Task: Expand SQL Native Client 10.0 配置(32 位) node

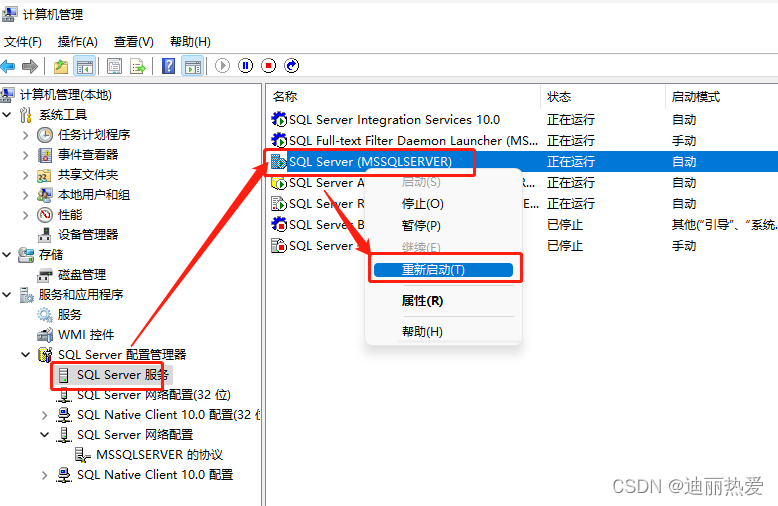Action: click(45, 415)
